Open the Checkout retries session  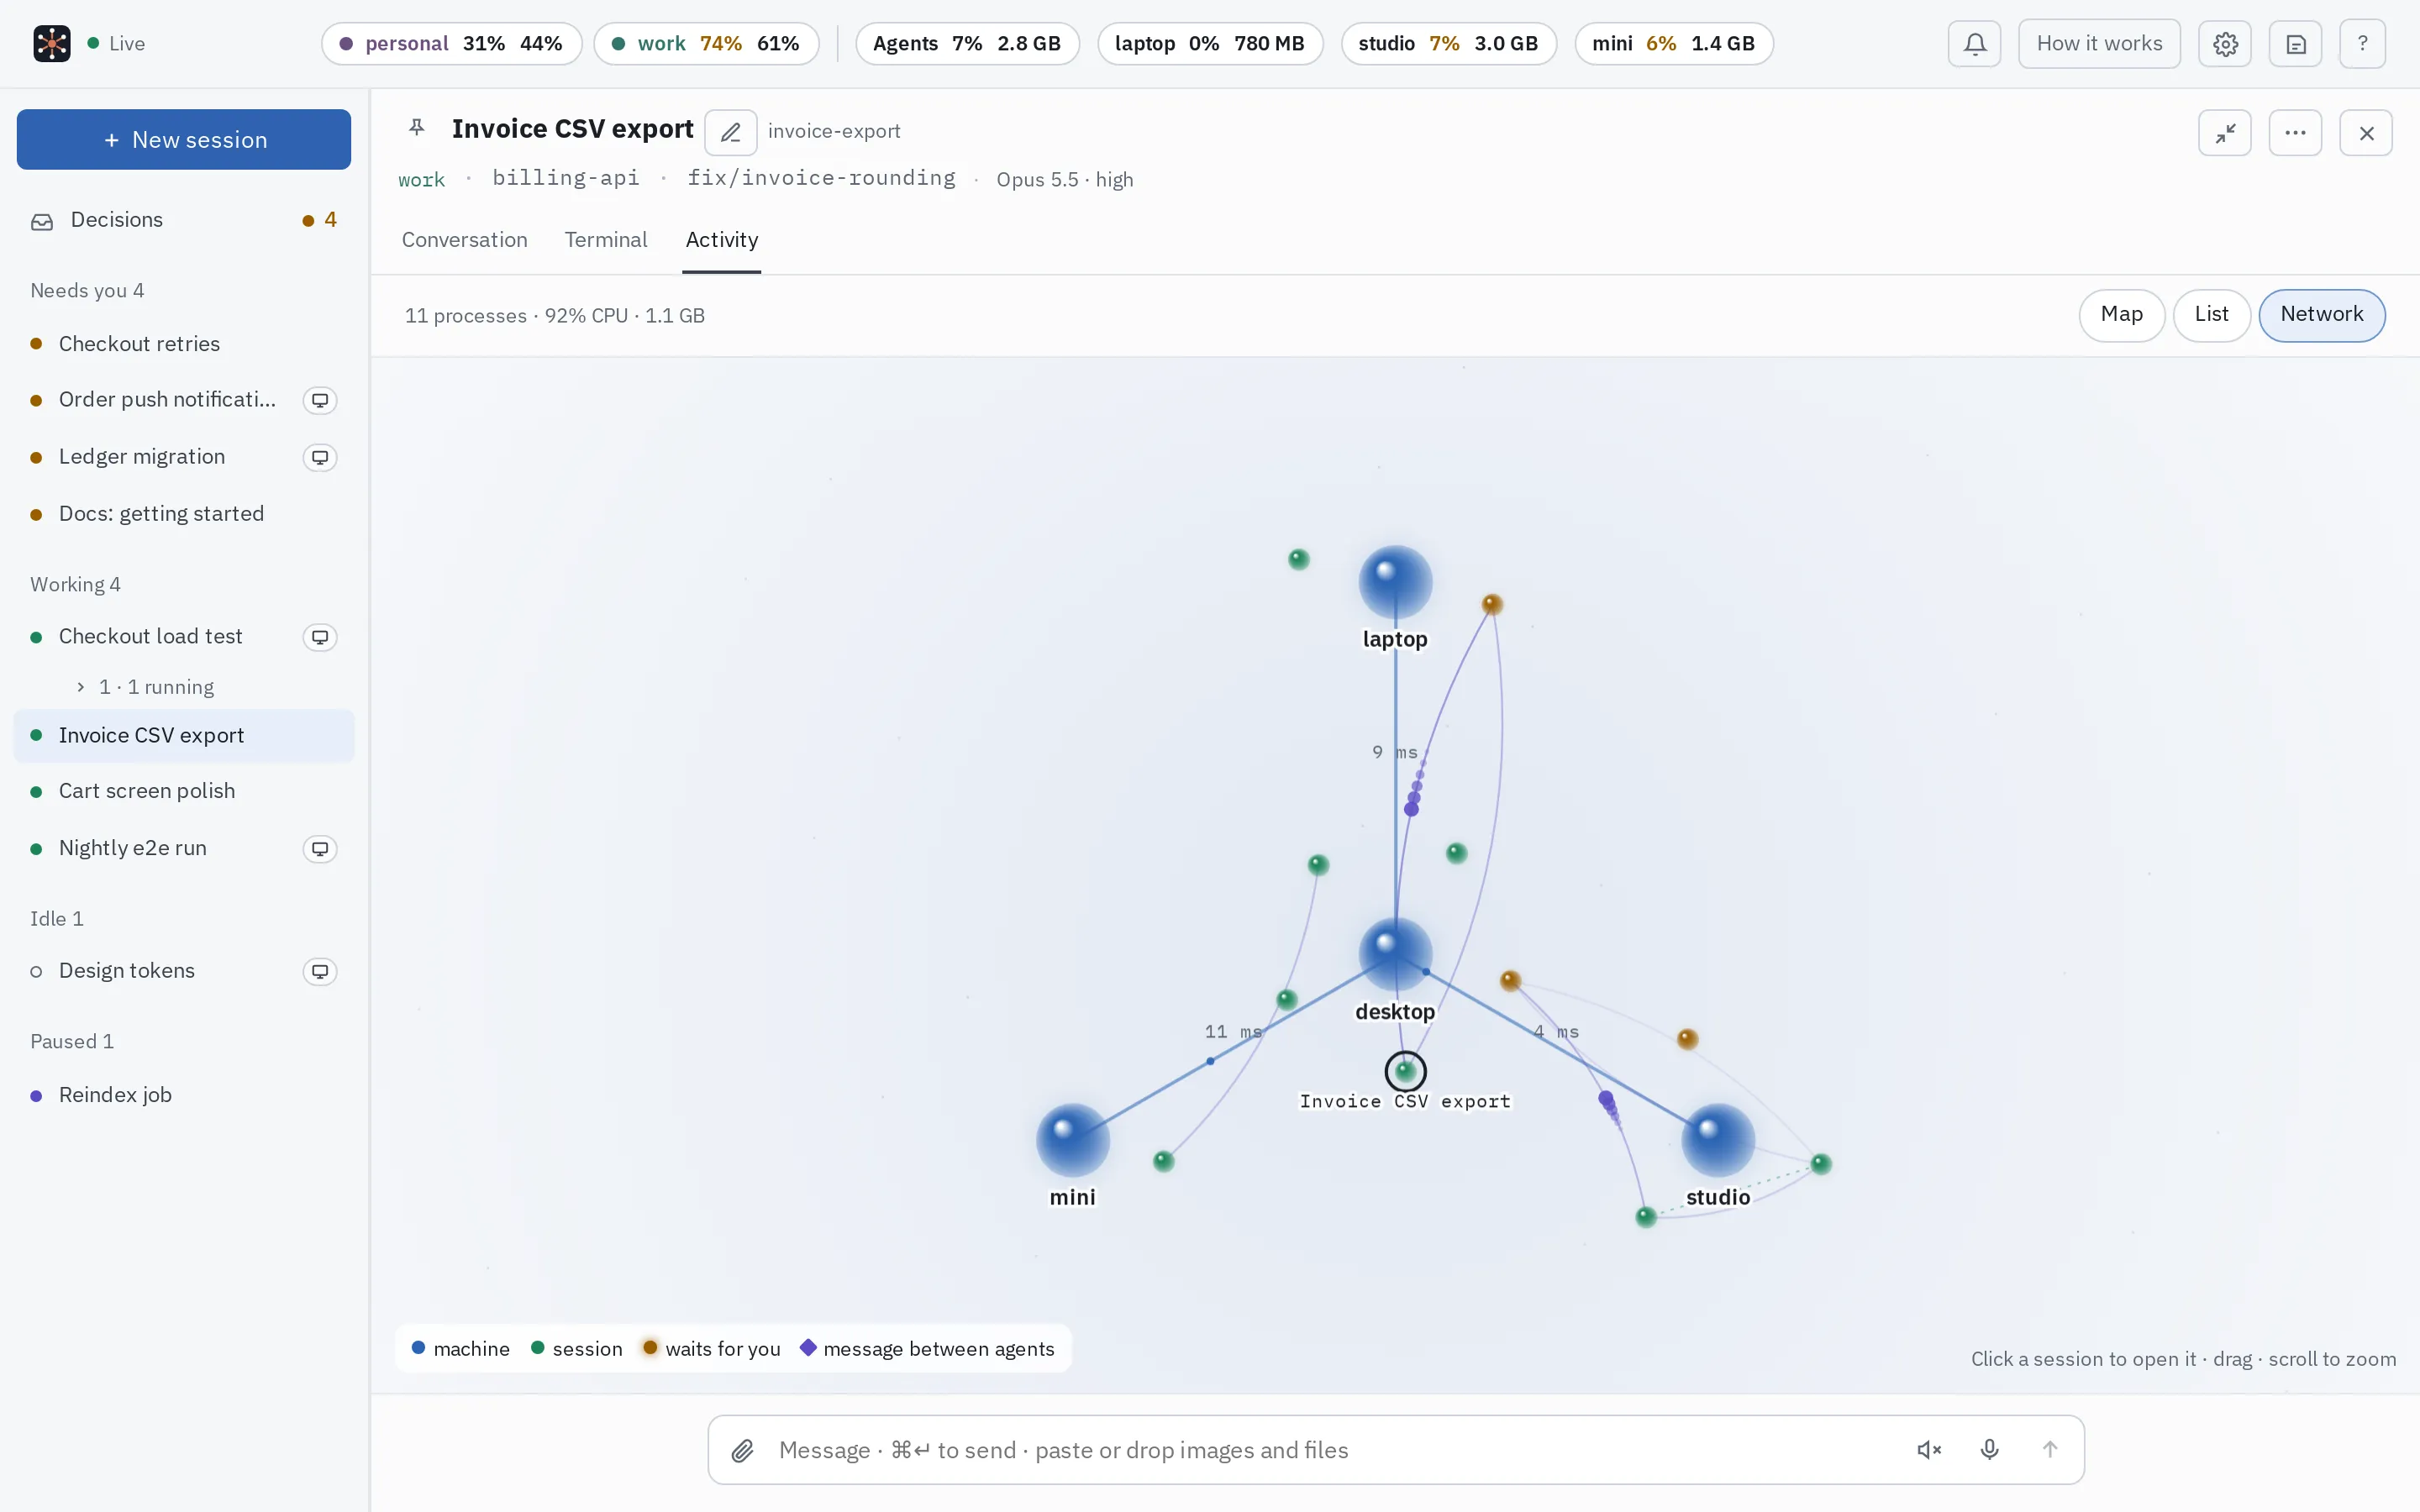(184, 344)
